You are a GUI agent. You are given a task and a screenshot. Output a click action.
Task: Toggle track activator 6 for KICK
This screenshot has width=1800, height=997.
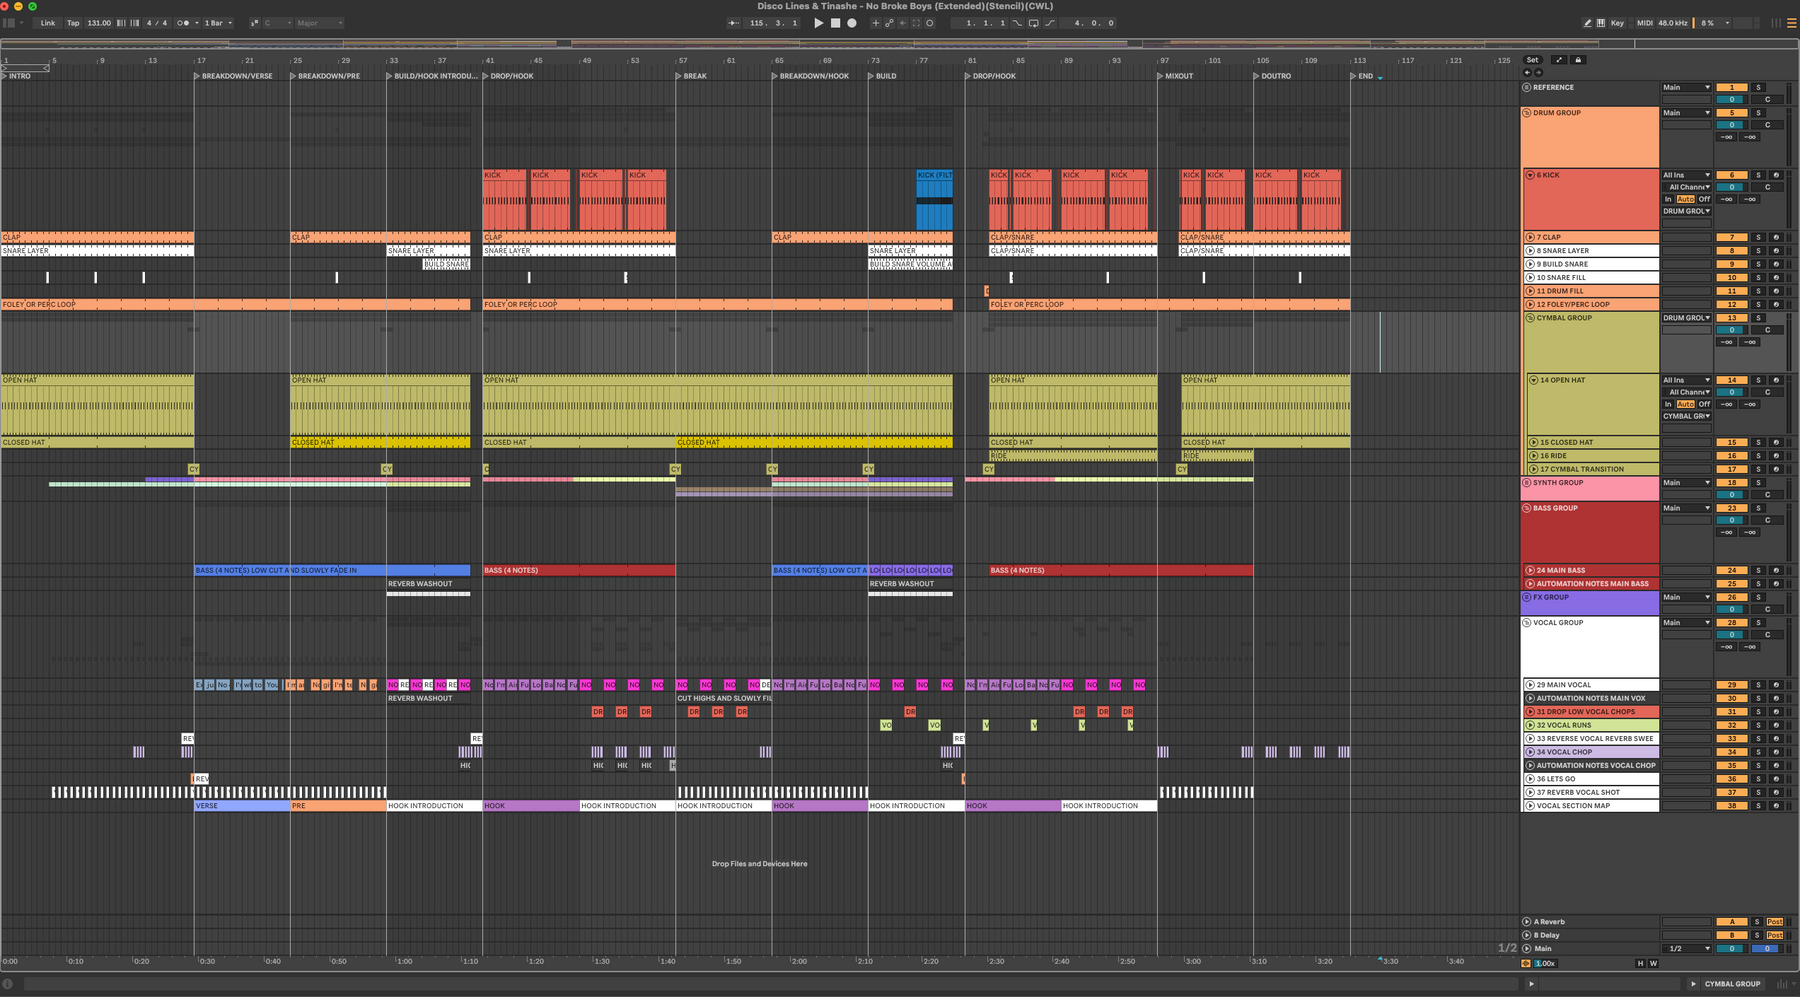click(1732, 175)
